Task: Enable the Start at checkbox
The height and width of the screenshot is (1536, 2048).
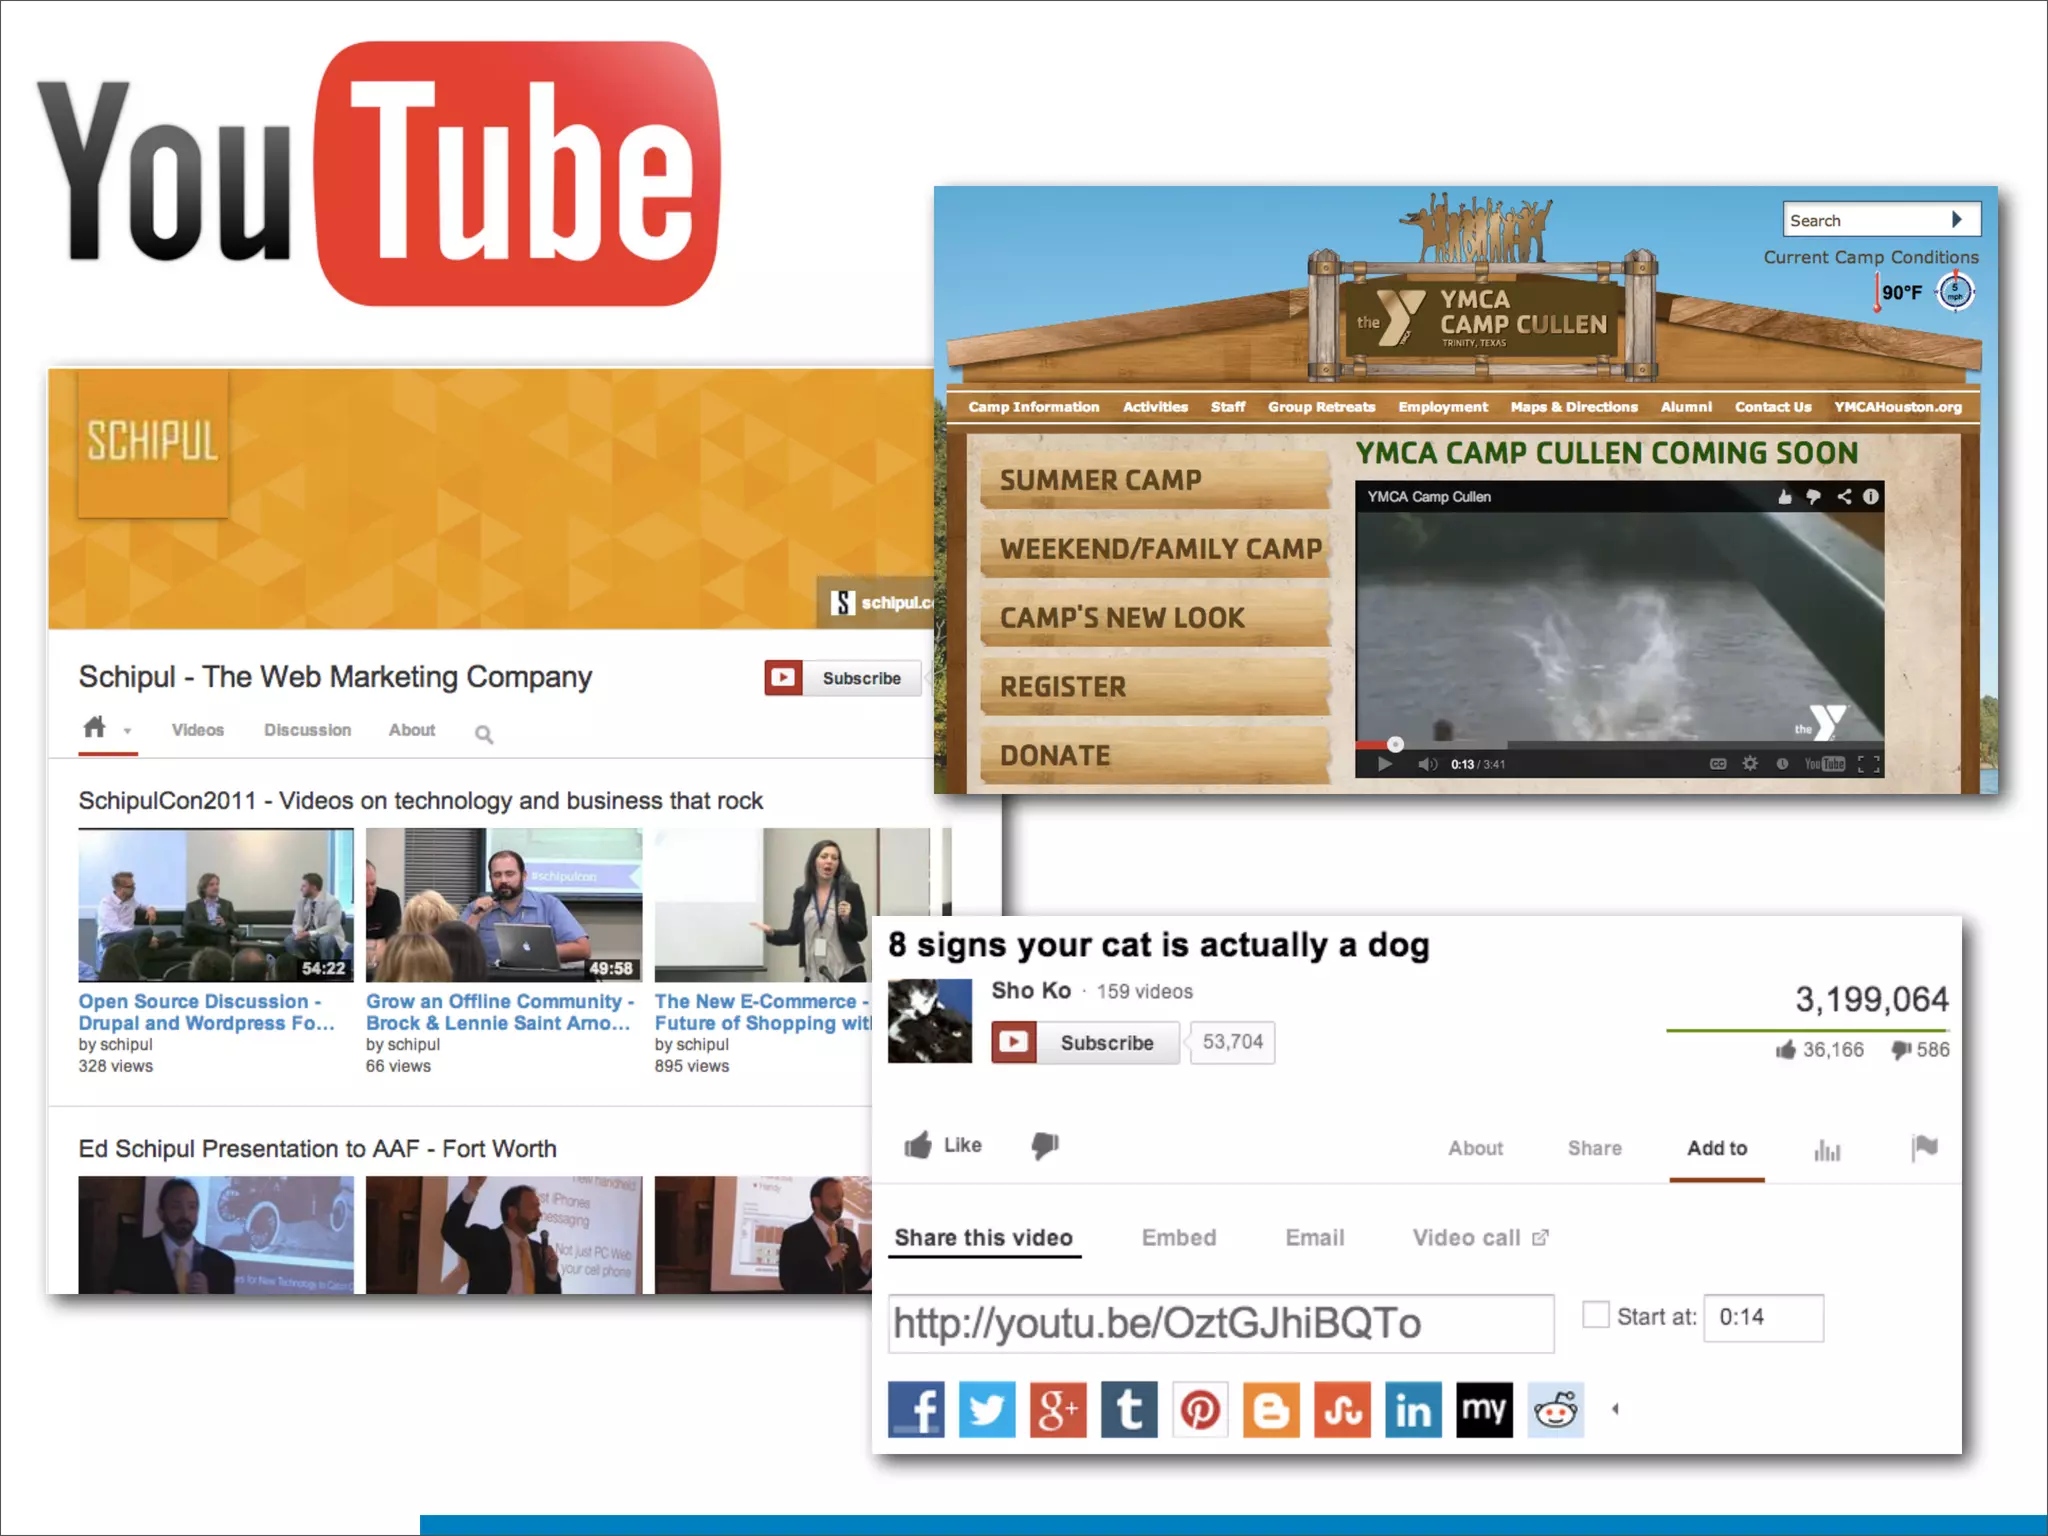Action: point(1596,1315)
